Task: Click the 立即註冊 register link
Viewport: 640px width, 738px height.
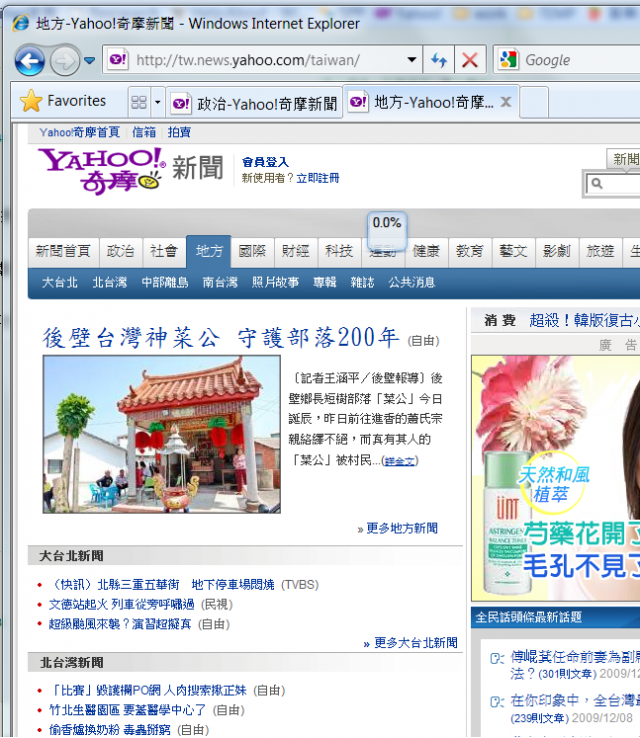Action: coord(318,178)
